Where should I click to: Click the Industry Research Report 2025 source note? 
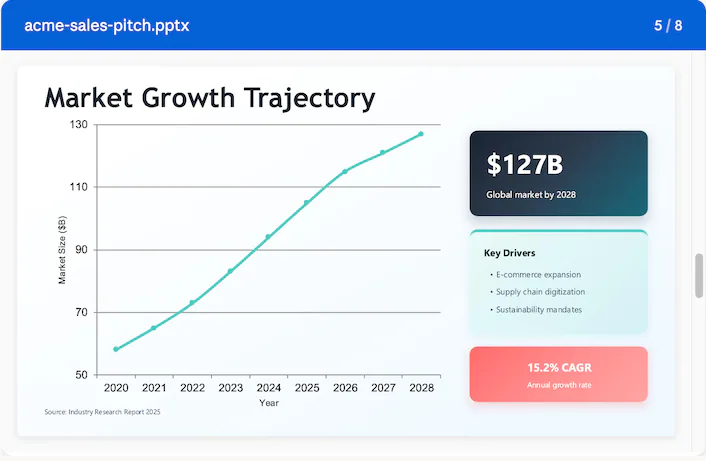tap(102, 412)
